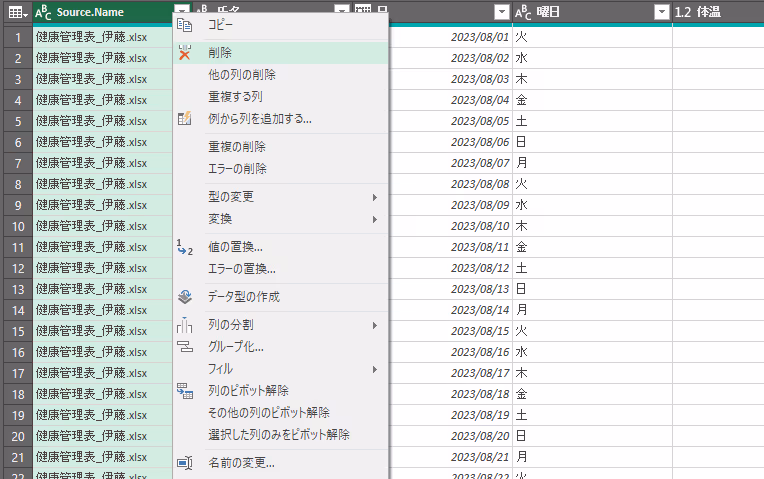Image resolution: width=764 pixels, height=479 pixels.
Task: Select row number 1
Action: point(18,37)
